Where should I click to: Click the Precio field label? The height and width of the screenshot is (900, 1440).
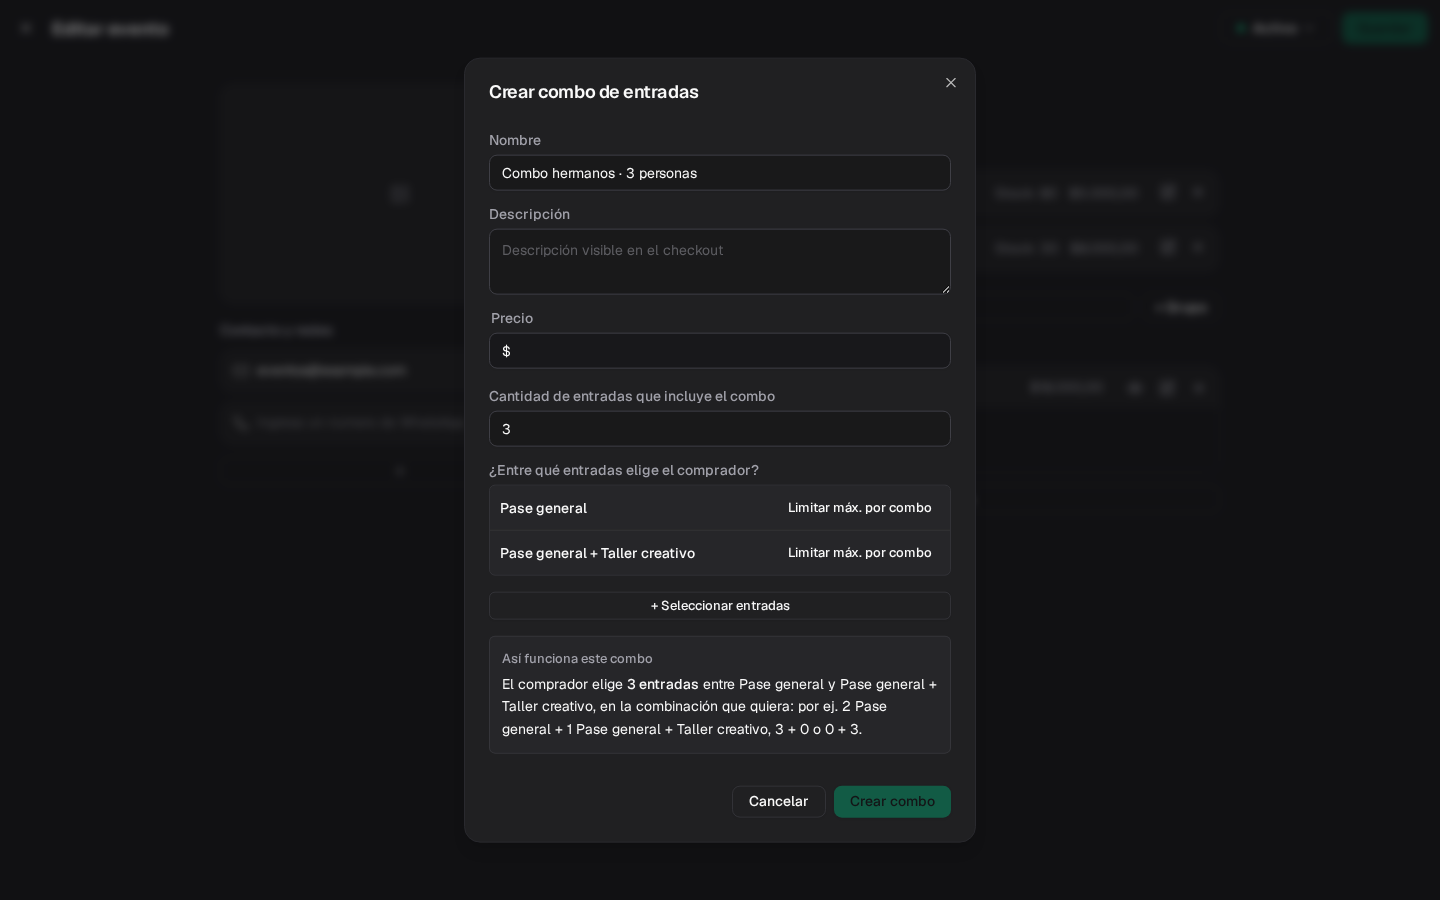tap(512, 318)
